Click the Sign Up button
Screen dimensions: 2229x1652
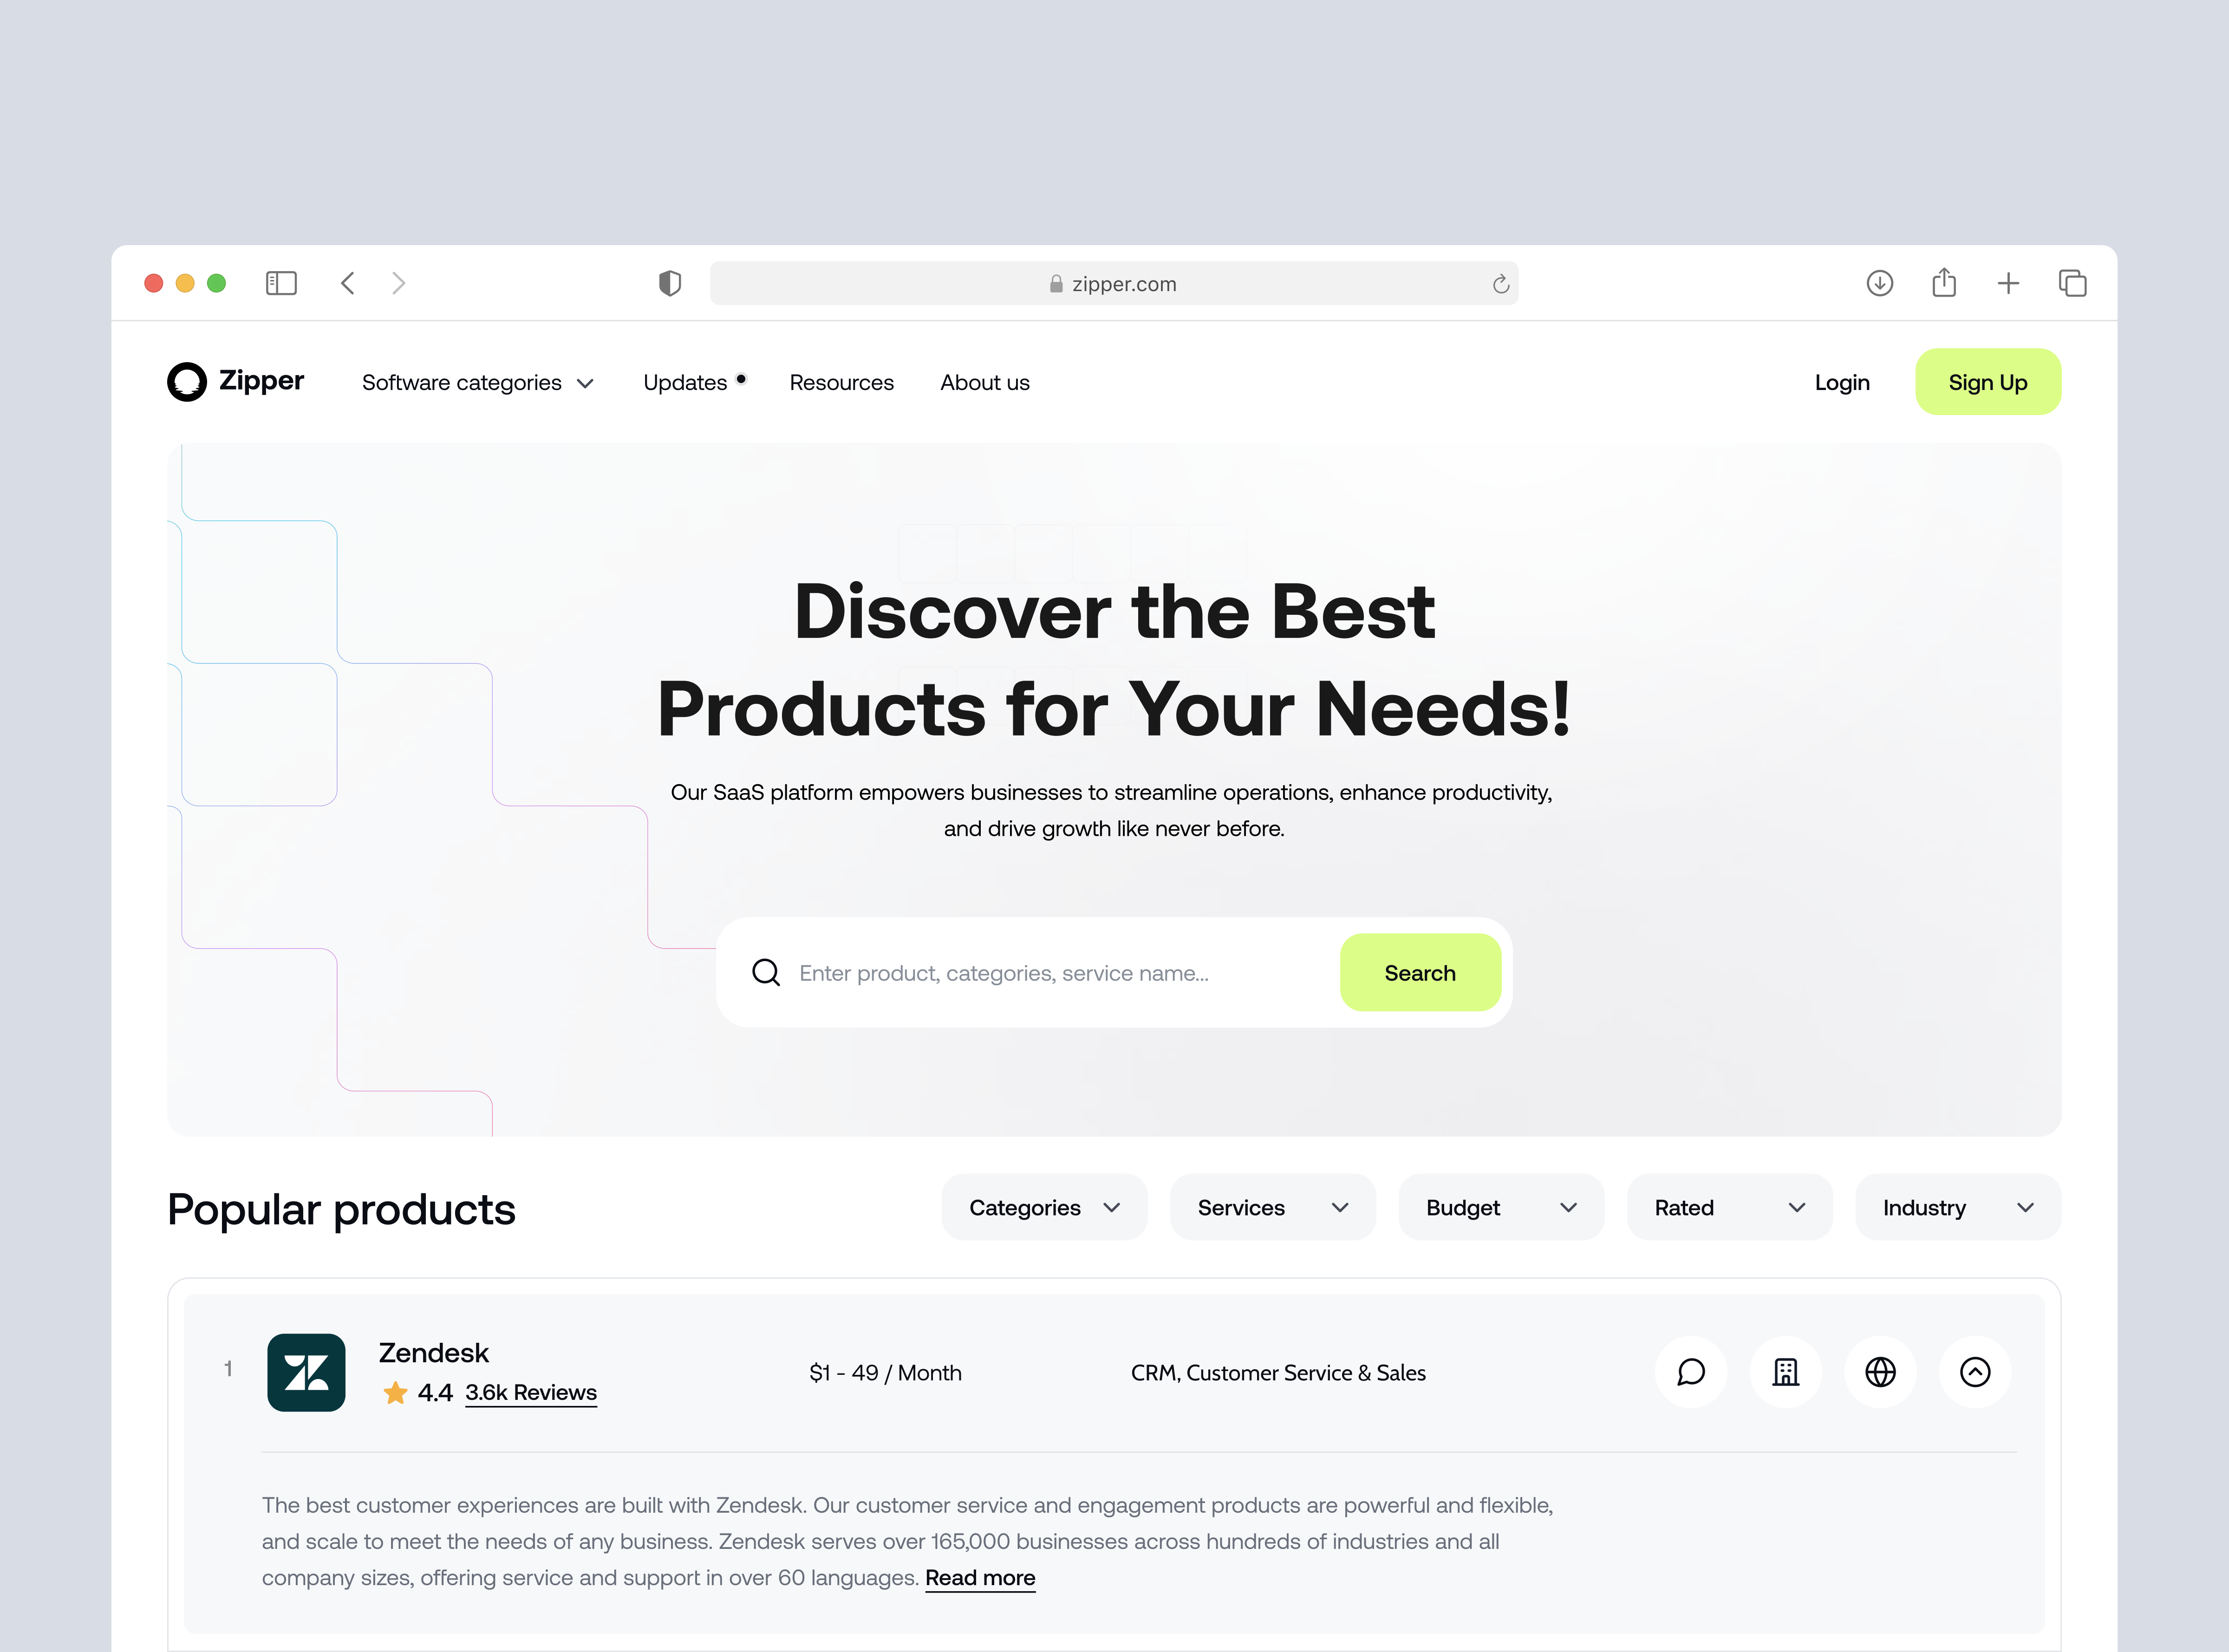tap(1988, 381)
